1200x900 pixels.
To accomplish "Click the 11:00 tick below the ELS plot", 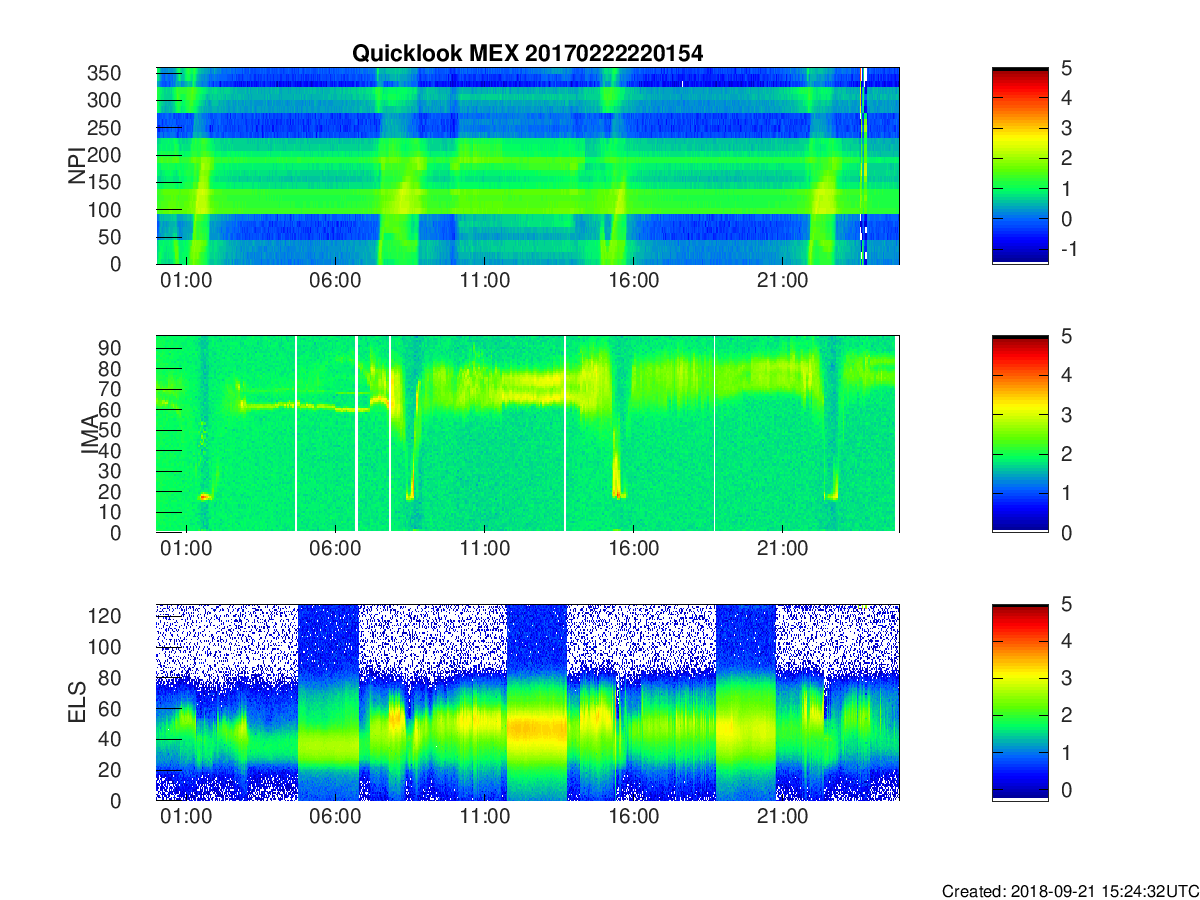I will [484, 817].
